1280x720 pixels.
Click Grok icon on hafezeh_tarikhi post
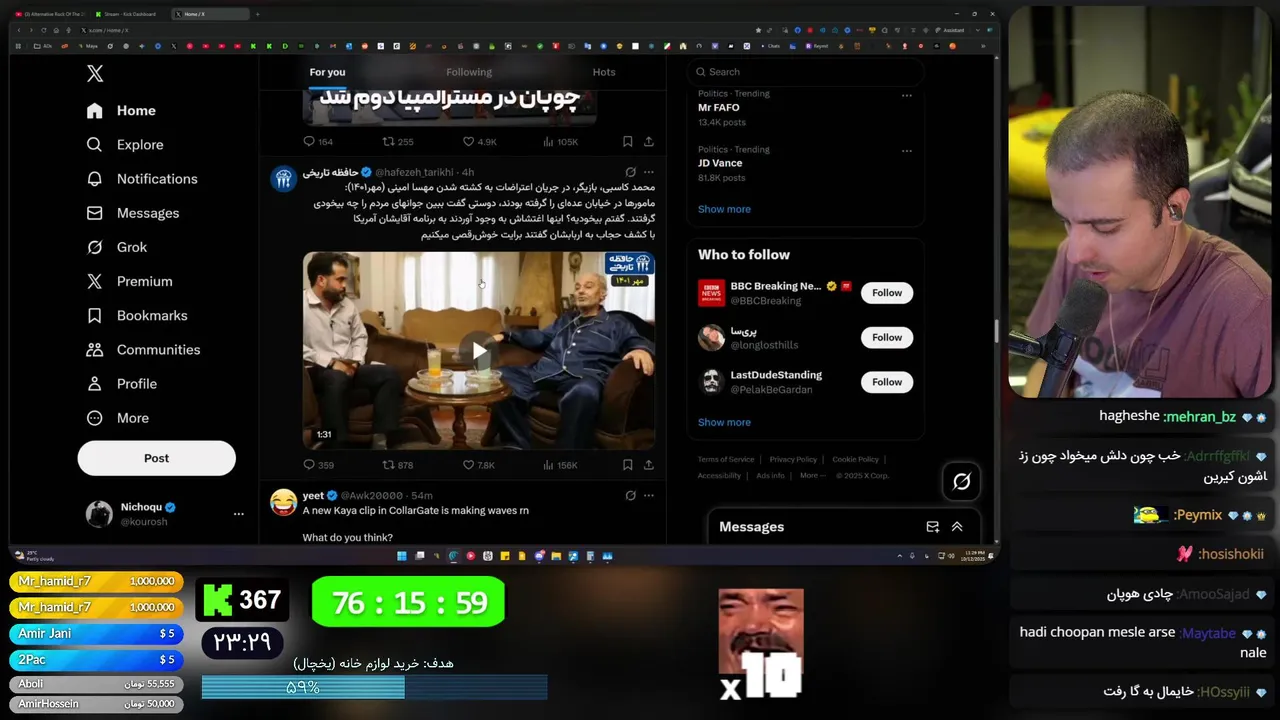coord(630,172)
